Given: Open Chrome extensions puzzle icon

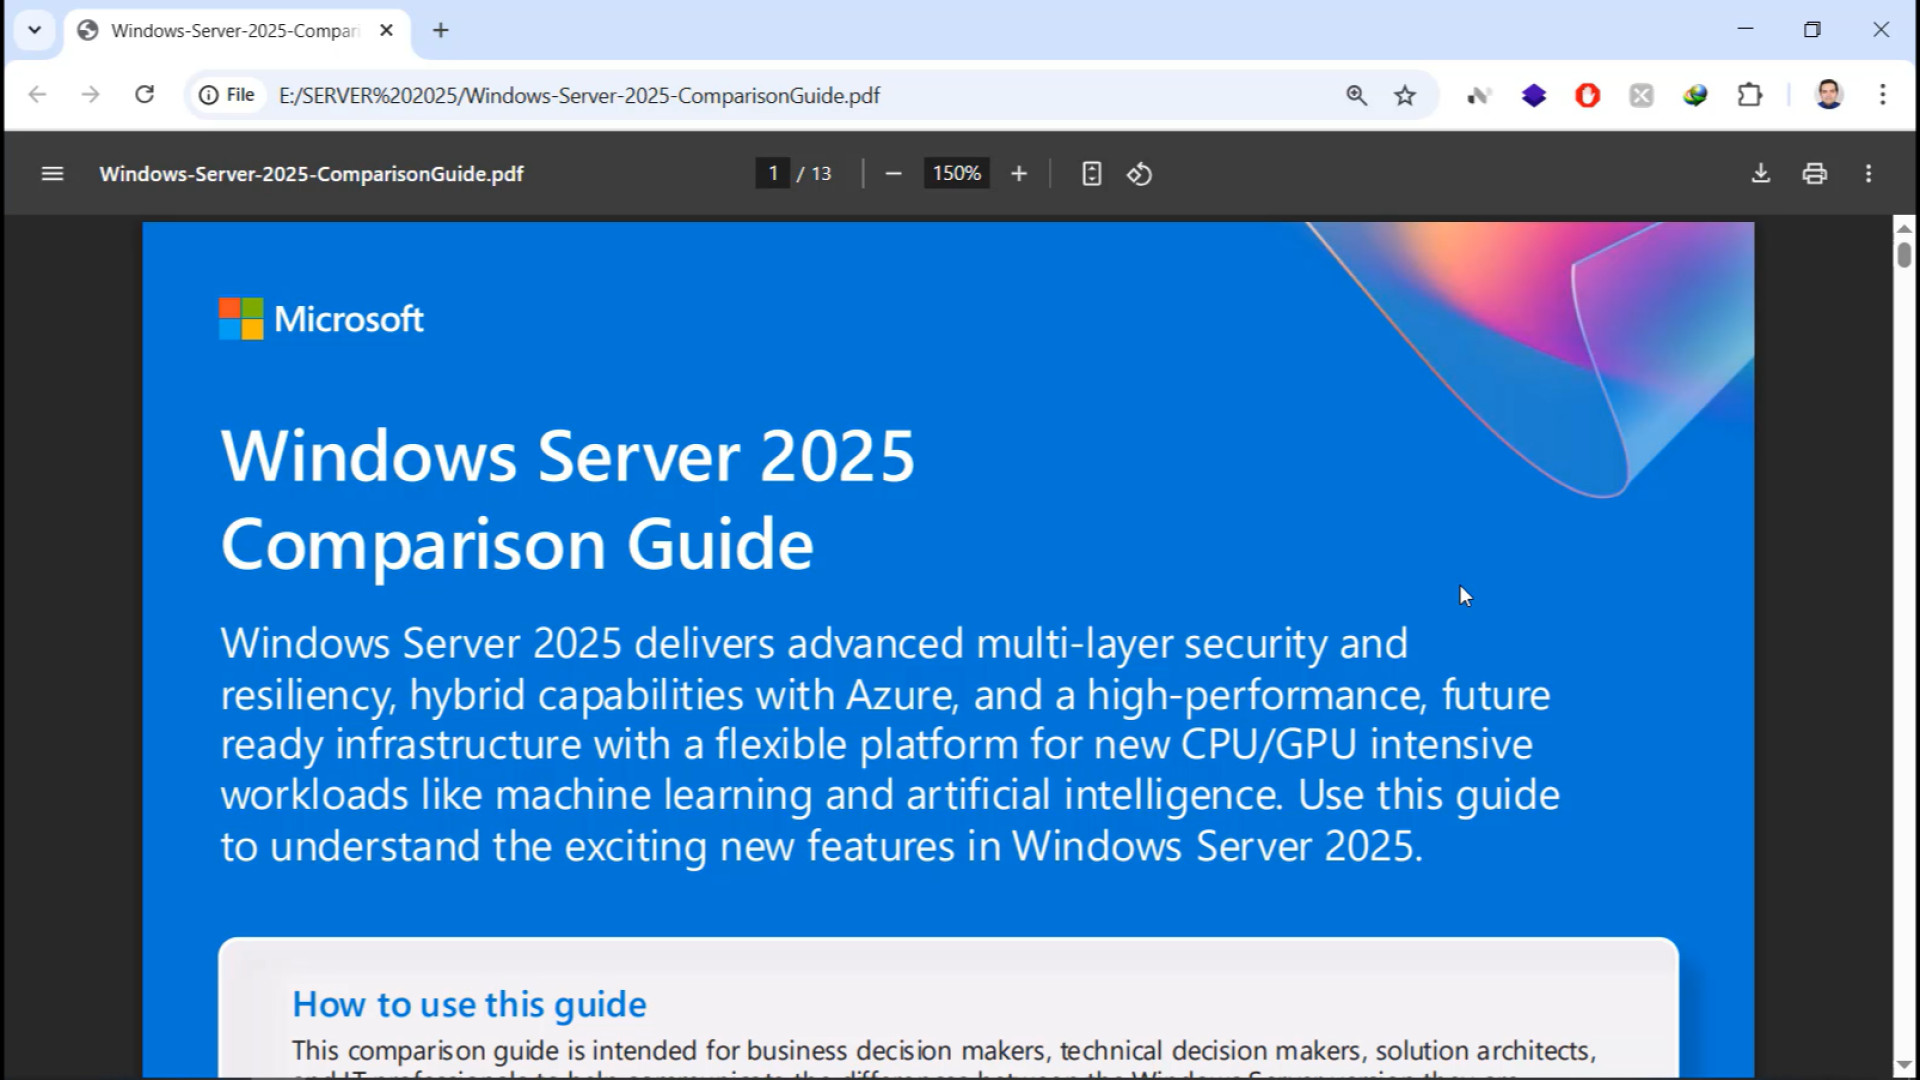Looking at the screenshot, I should click(1749, 95).
